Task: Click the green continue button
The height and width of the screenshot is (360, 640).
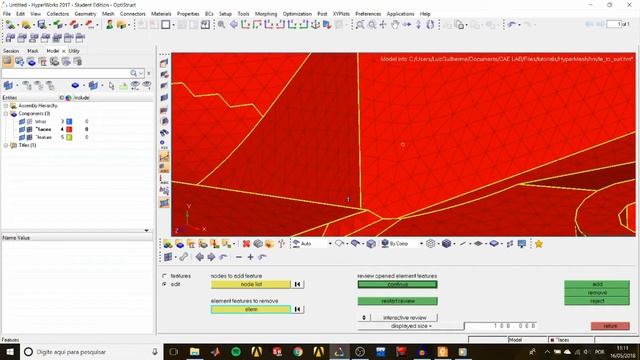Action: pos(398,284)
